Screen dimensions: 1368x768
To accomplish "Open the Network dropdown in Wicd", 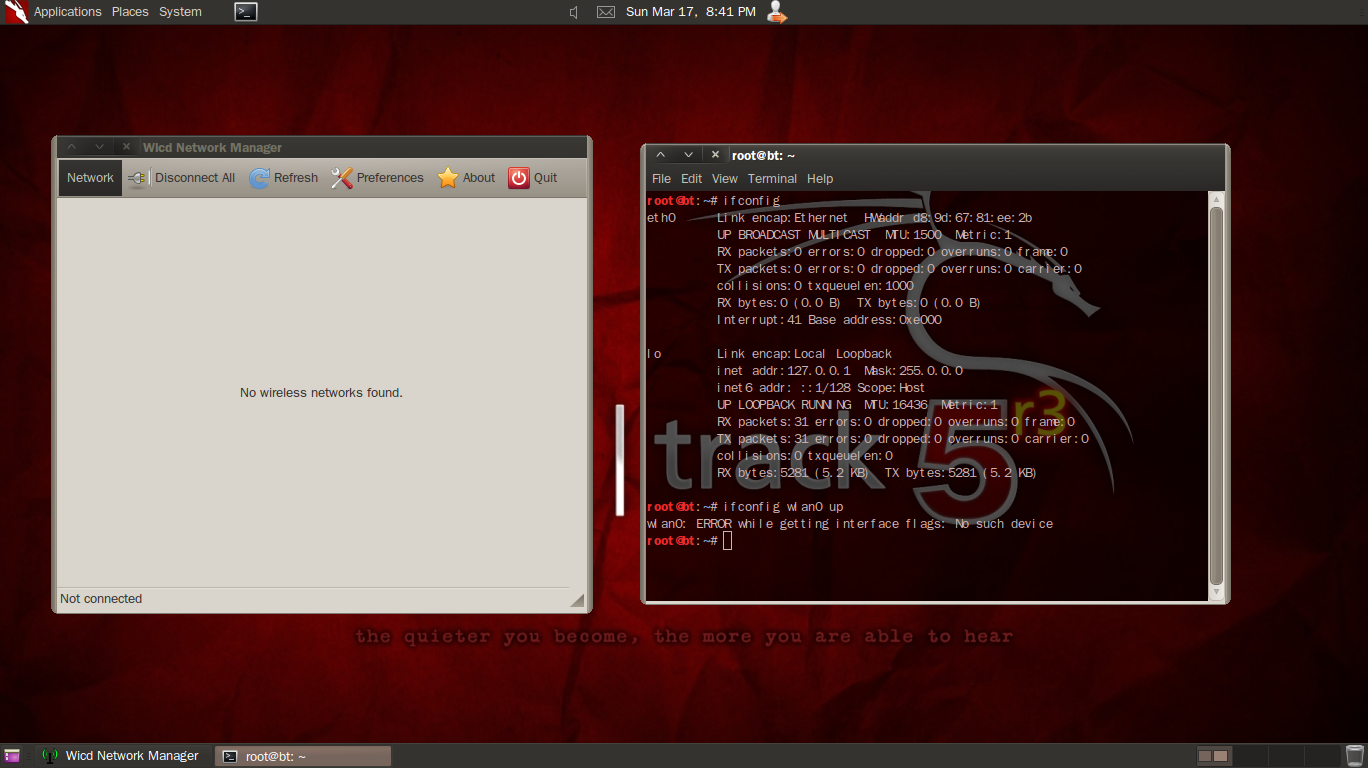I will [x=90, y=178].
